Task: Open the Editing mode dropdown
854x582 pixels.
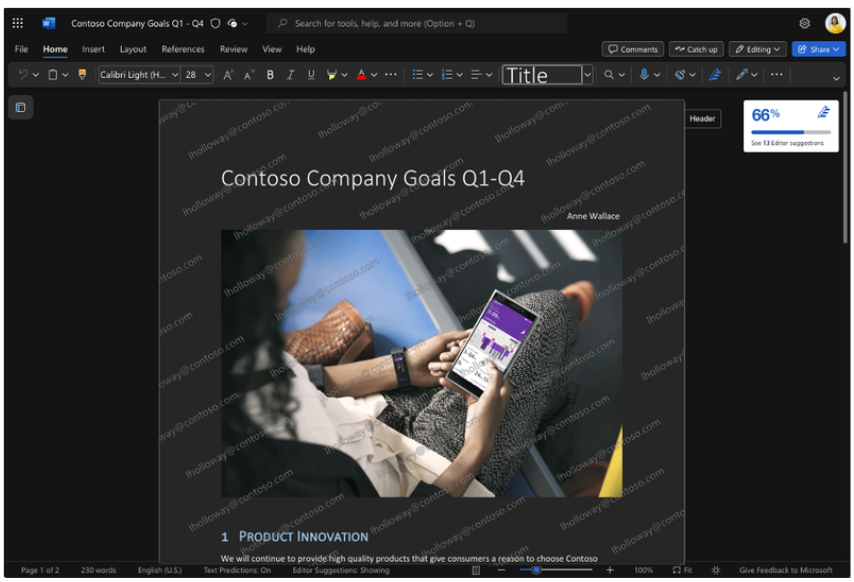Action: [757, 49]
